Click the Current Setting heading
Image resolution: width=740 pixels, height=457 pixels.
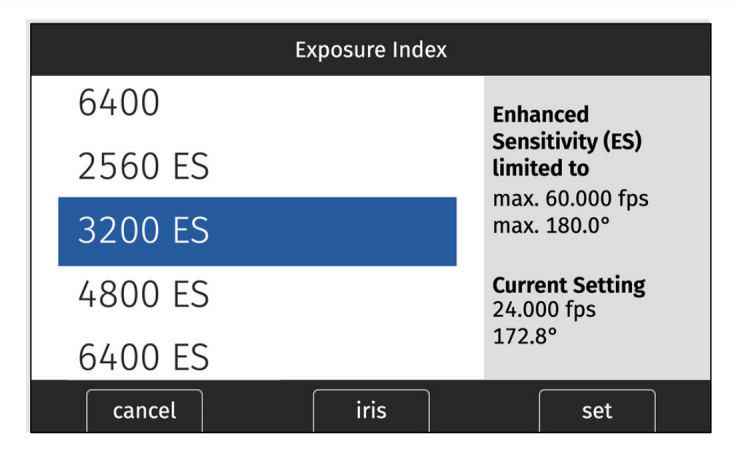point(569,286)
